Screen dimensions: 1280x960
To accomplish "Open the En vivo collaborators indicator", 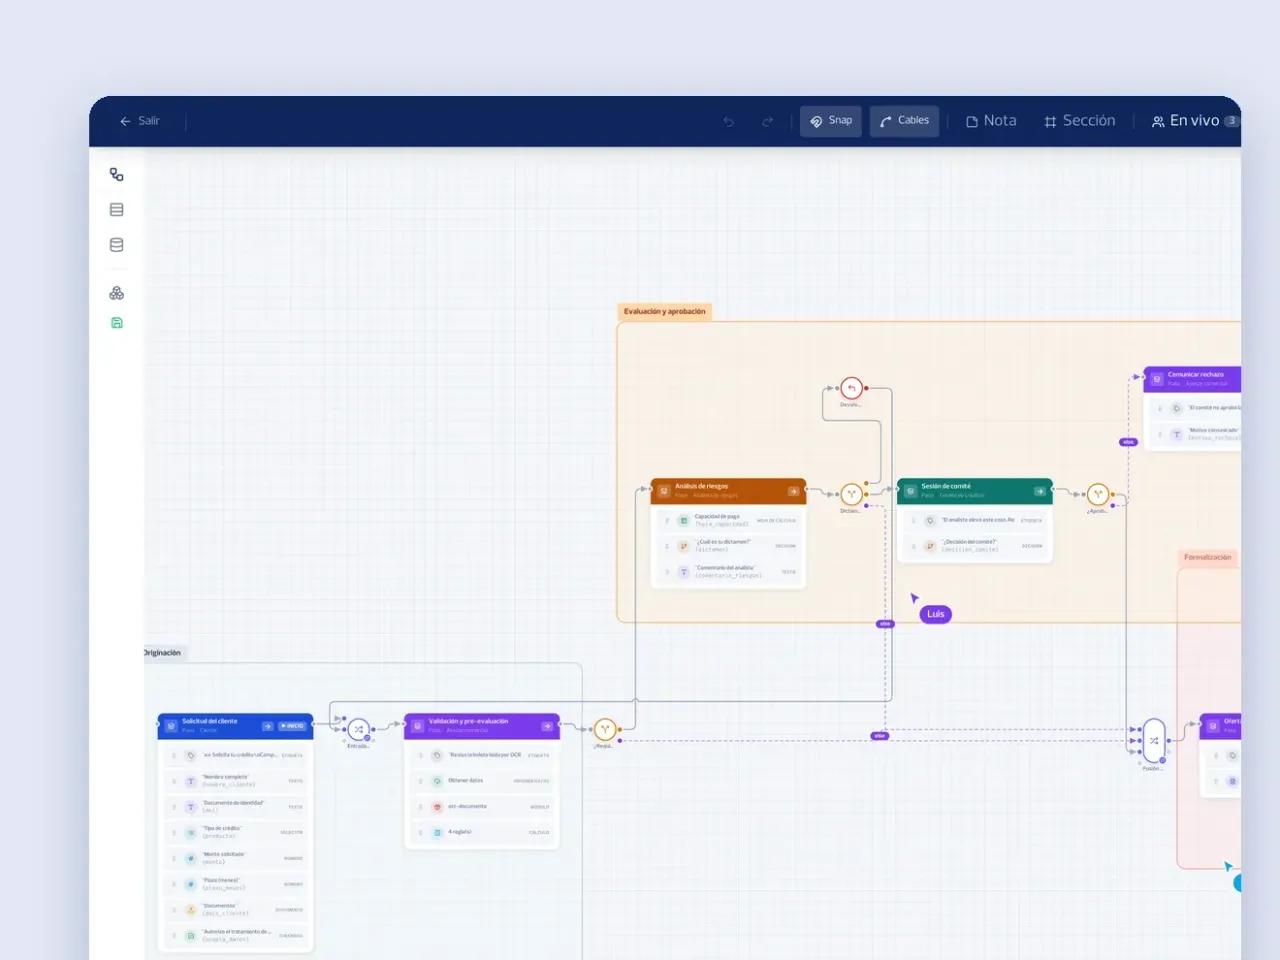I will (1194, 121).
